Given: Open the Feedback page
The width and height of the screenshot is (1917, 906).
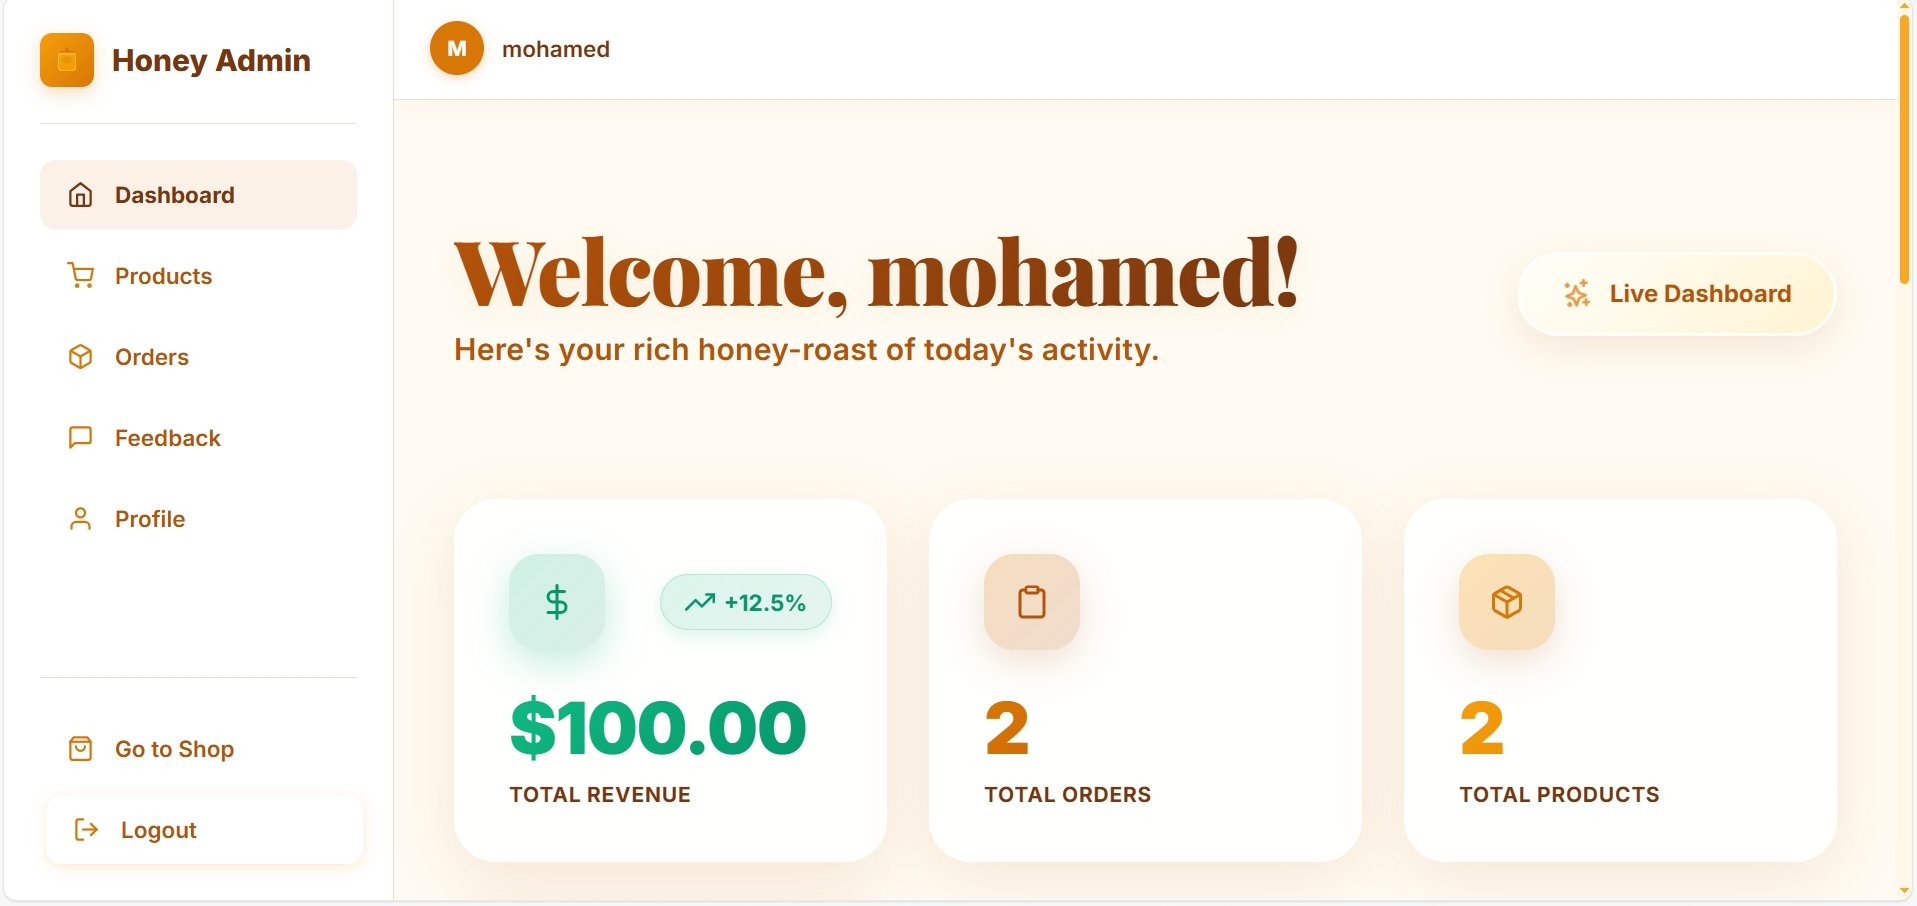Looking at the screenshot, I should click(168, 438).
